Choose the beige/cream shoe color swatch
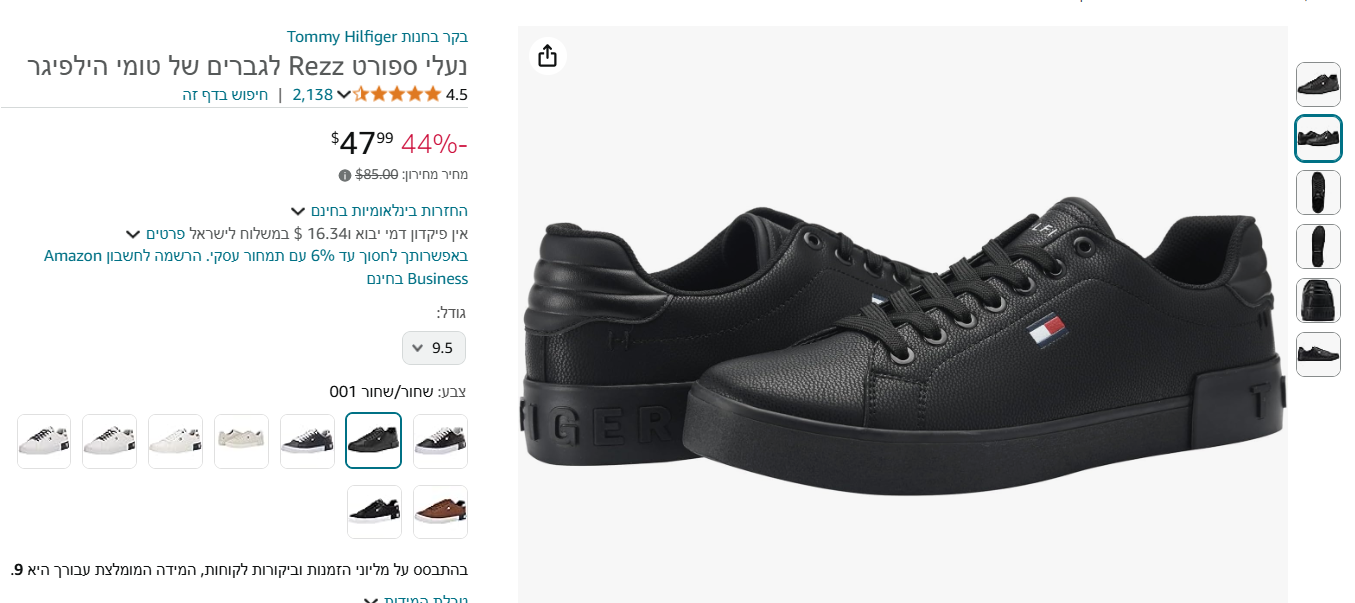 [241, 441]
